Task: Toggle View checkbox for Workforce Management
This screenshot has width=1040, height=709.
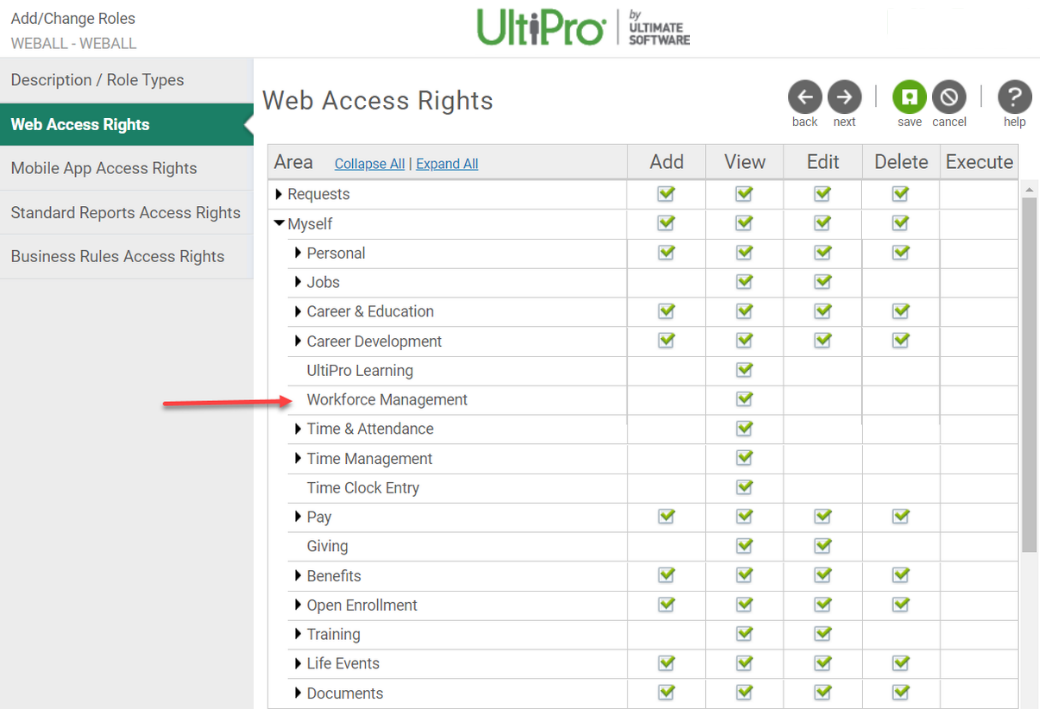Action: coord(744,400)
